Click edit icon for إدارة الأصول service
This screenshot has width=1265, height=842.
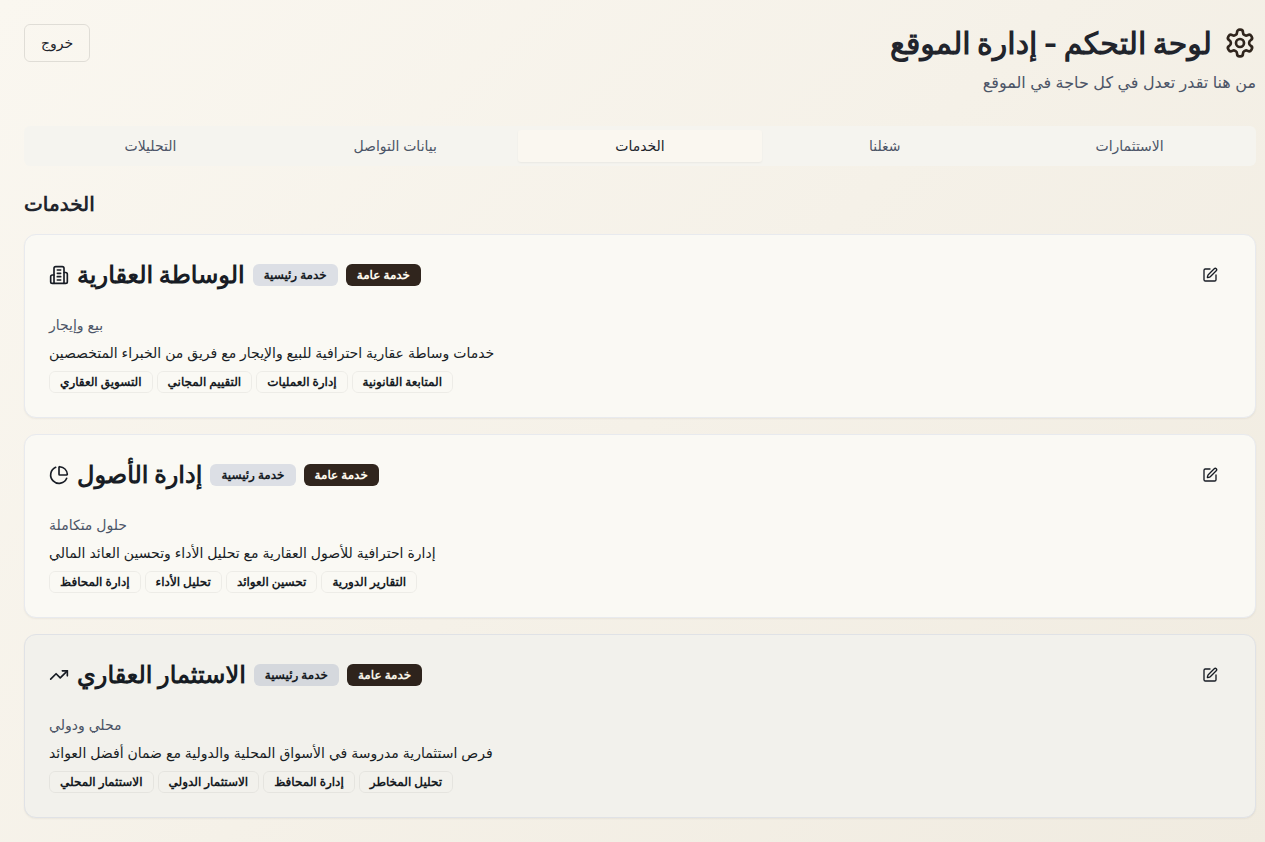[1210, 475]
